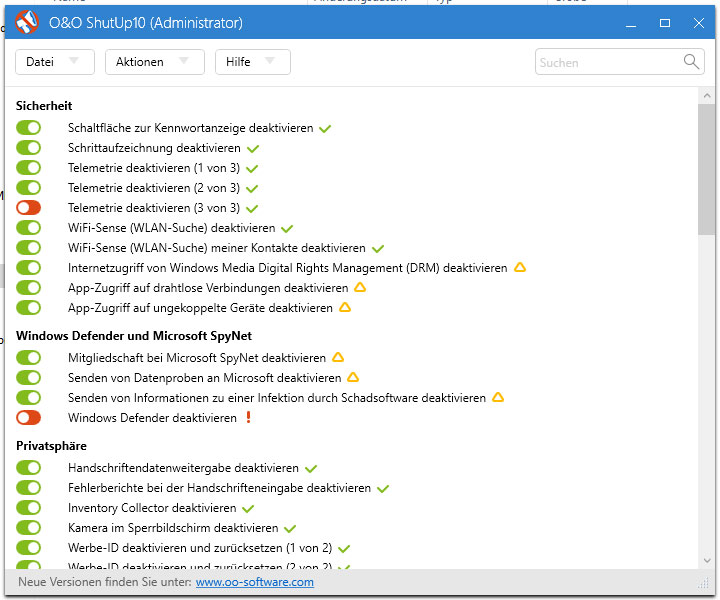The height and width of the screenshot is (600, 720).
Task: Open the Hilfe menu
Action: (x=252, y=62)
